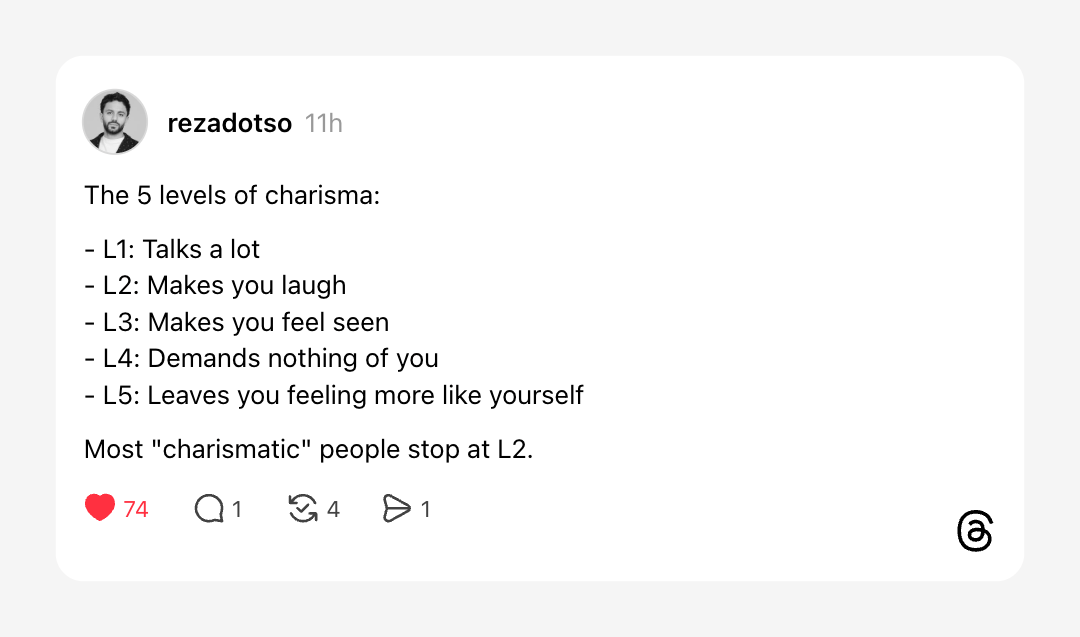Open the comment bubble reply icon

point(208,509)
